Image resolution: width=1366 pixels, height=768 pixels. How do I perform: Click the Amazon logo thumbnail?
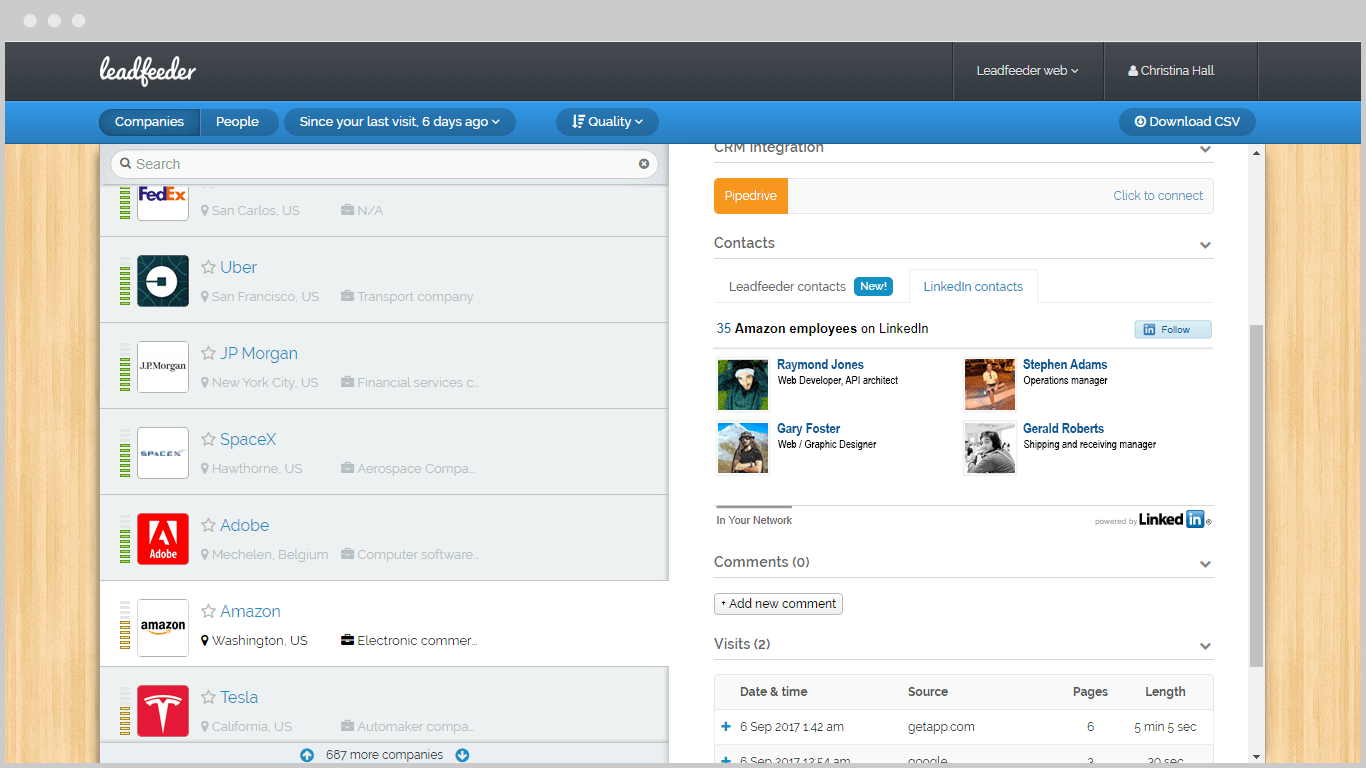pos(163,627)
